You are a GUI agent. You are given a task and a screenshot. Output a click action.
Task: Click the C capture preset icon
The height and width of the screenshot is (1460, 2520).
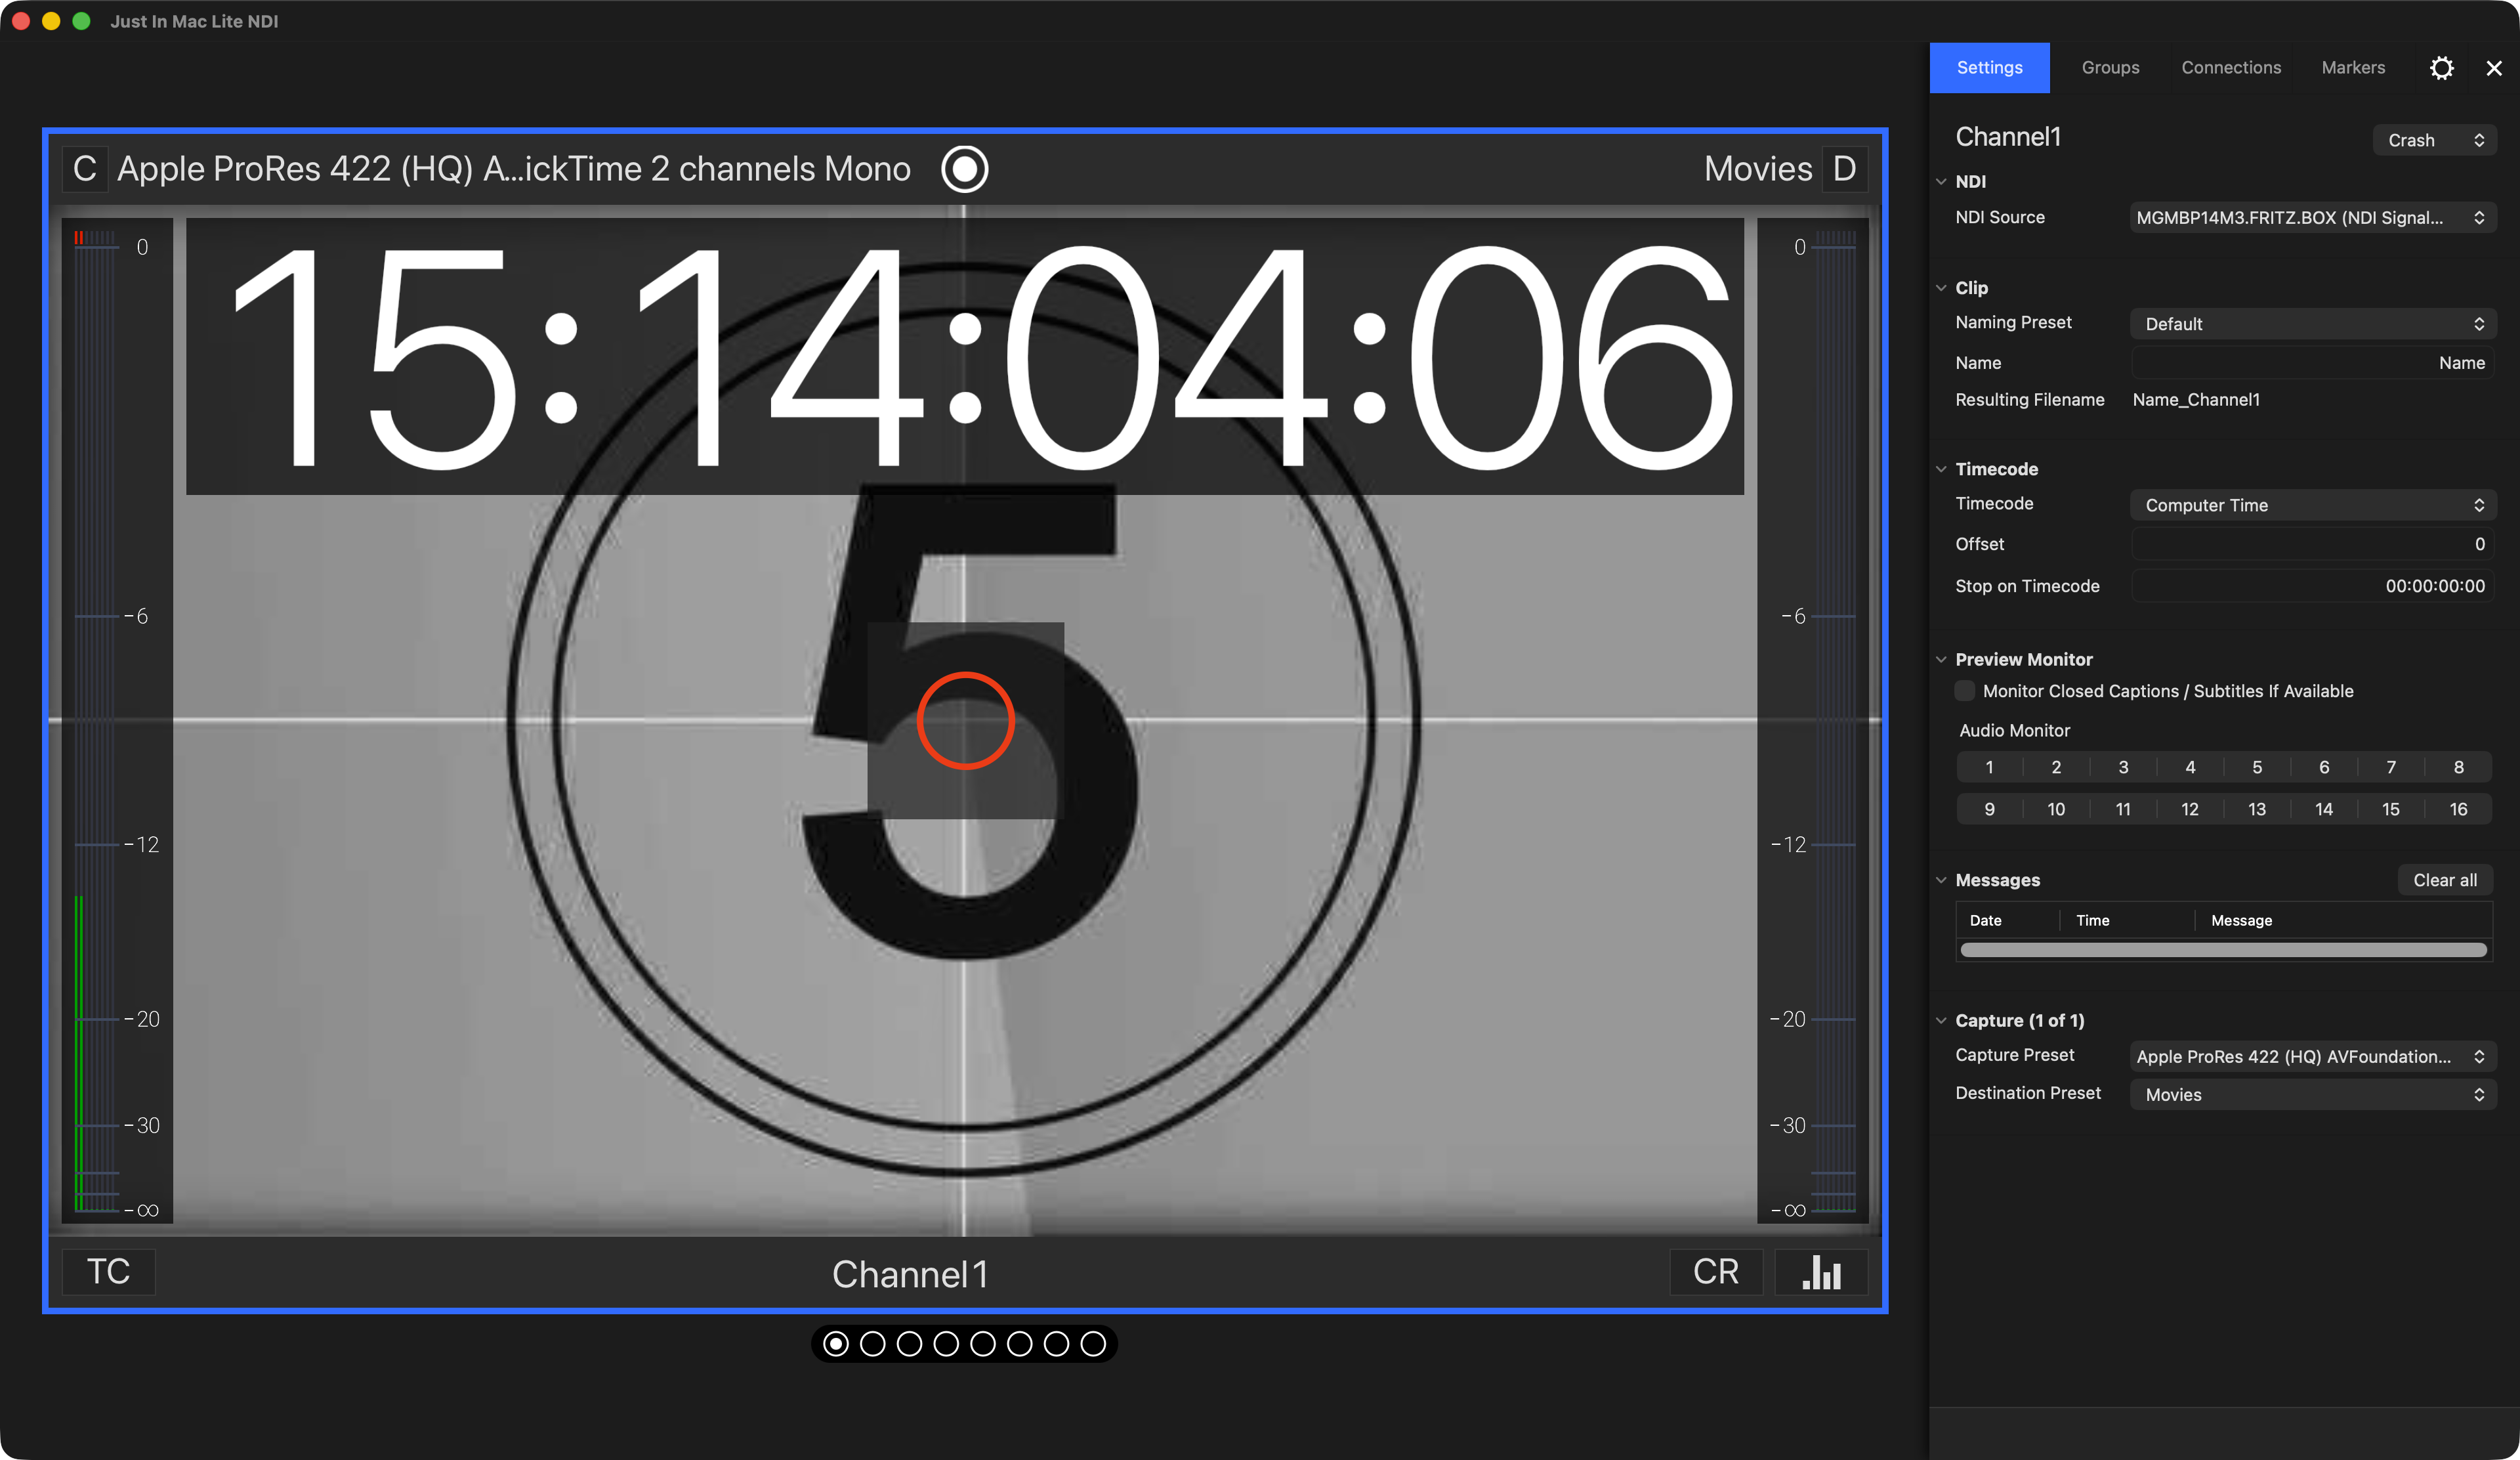click(85, 169)
